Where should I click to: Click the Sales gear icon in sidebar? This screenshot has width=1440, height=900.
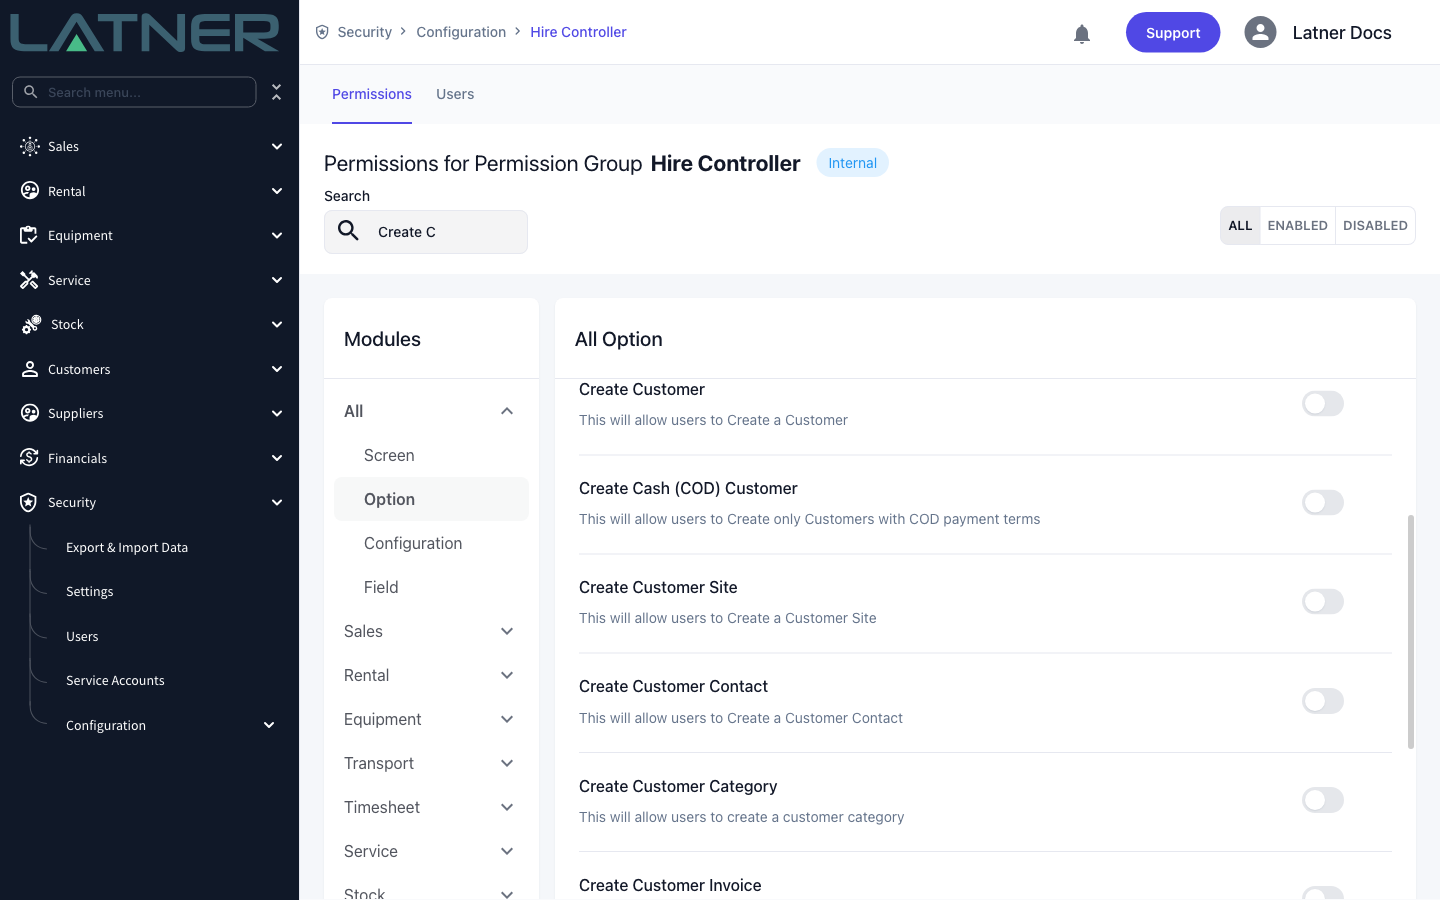coord(30,146)
